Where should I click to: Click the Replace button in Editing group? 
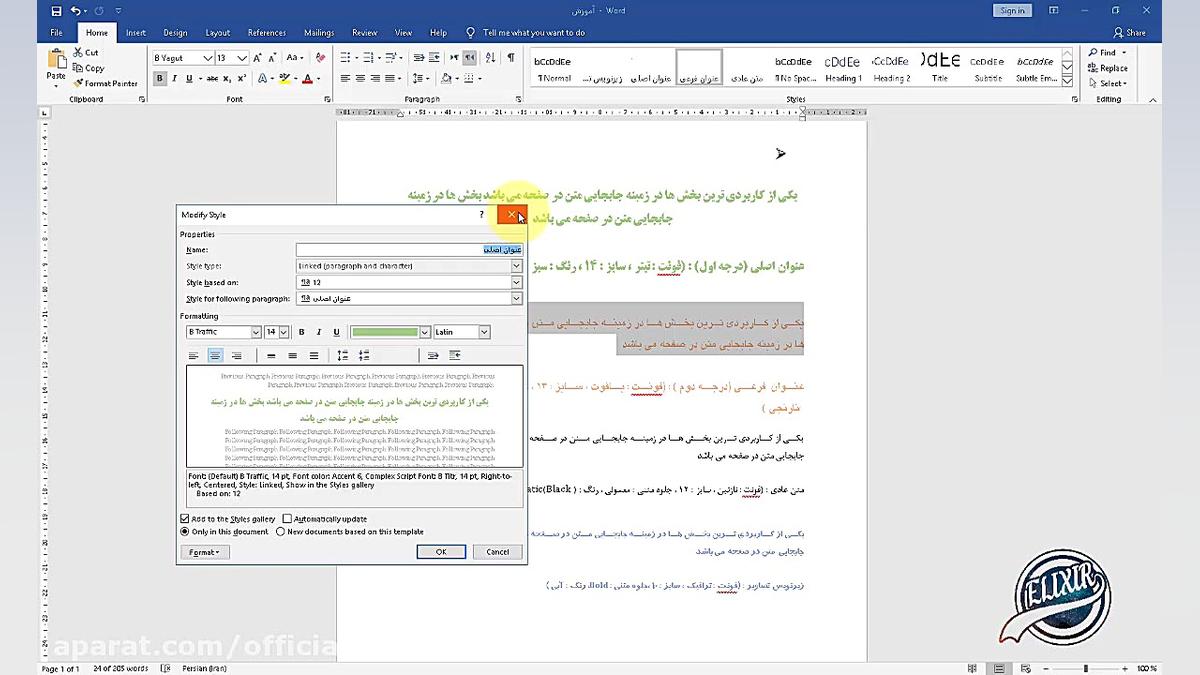point(1108,68)
